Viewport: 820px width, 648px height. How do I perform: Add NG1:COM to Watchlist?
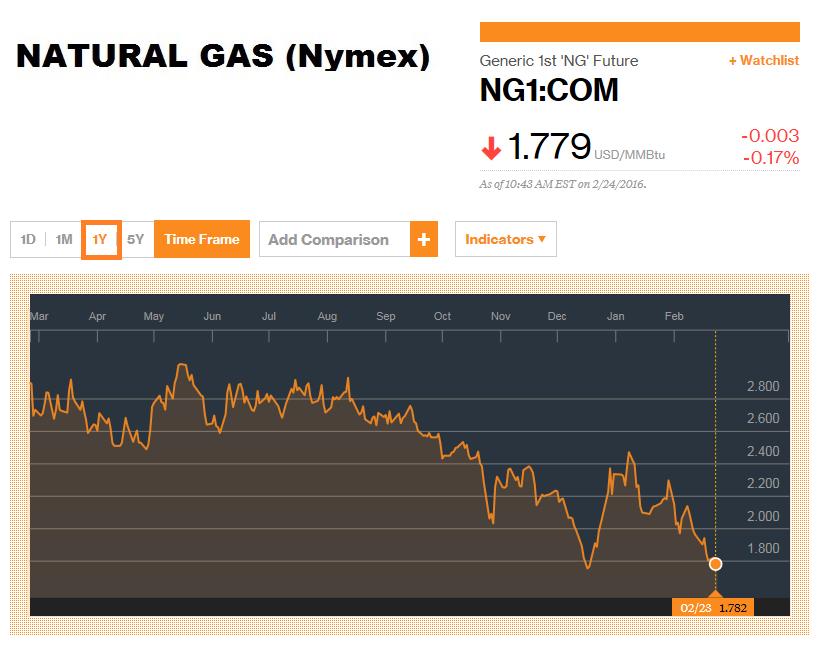click(764, 61)
